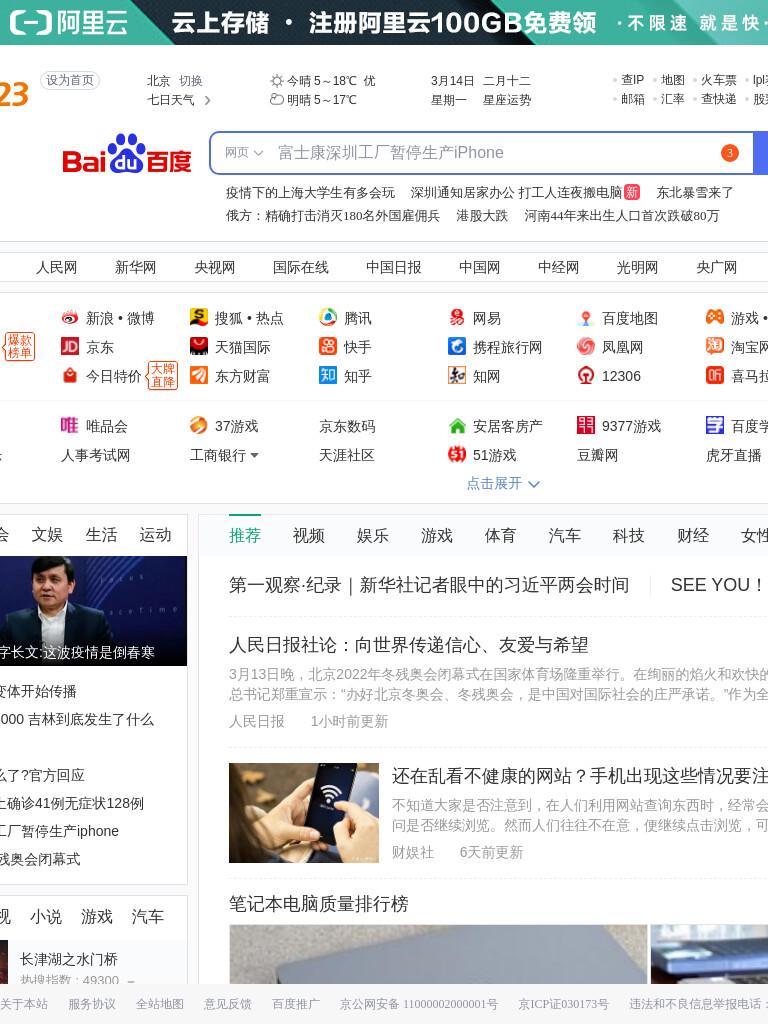The height and width of the screenshot is (1024, 768).
Task: Open the 豆瓣网 link
Action: point(598,455)
